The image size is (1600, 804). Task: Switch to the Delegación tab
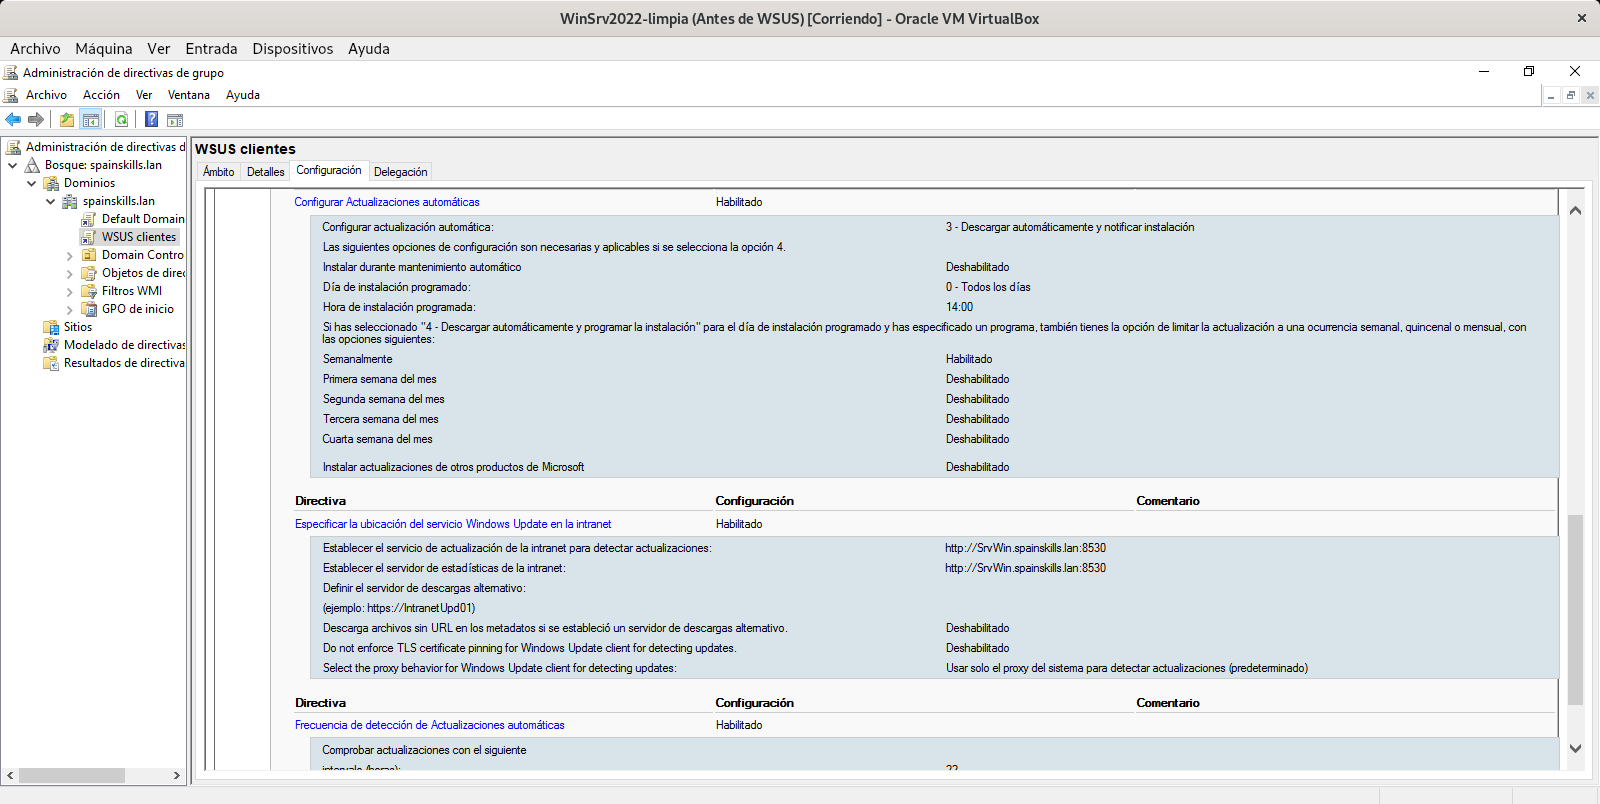(400, 172)
